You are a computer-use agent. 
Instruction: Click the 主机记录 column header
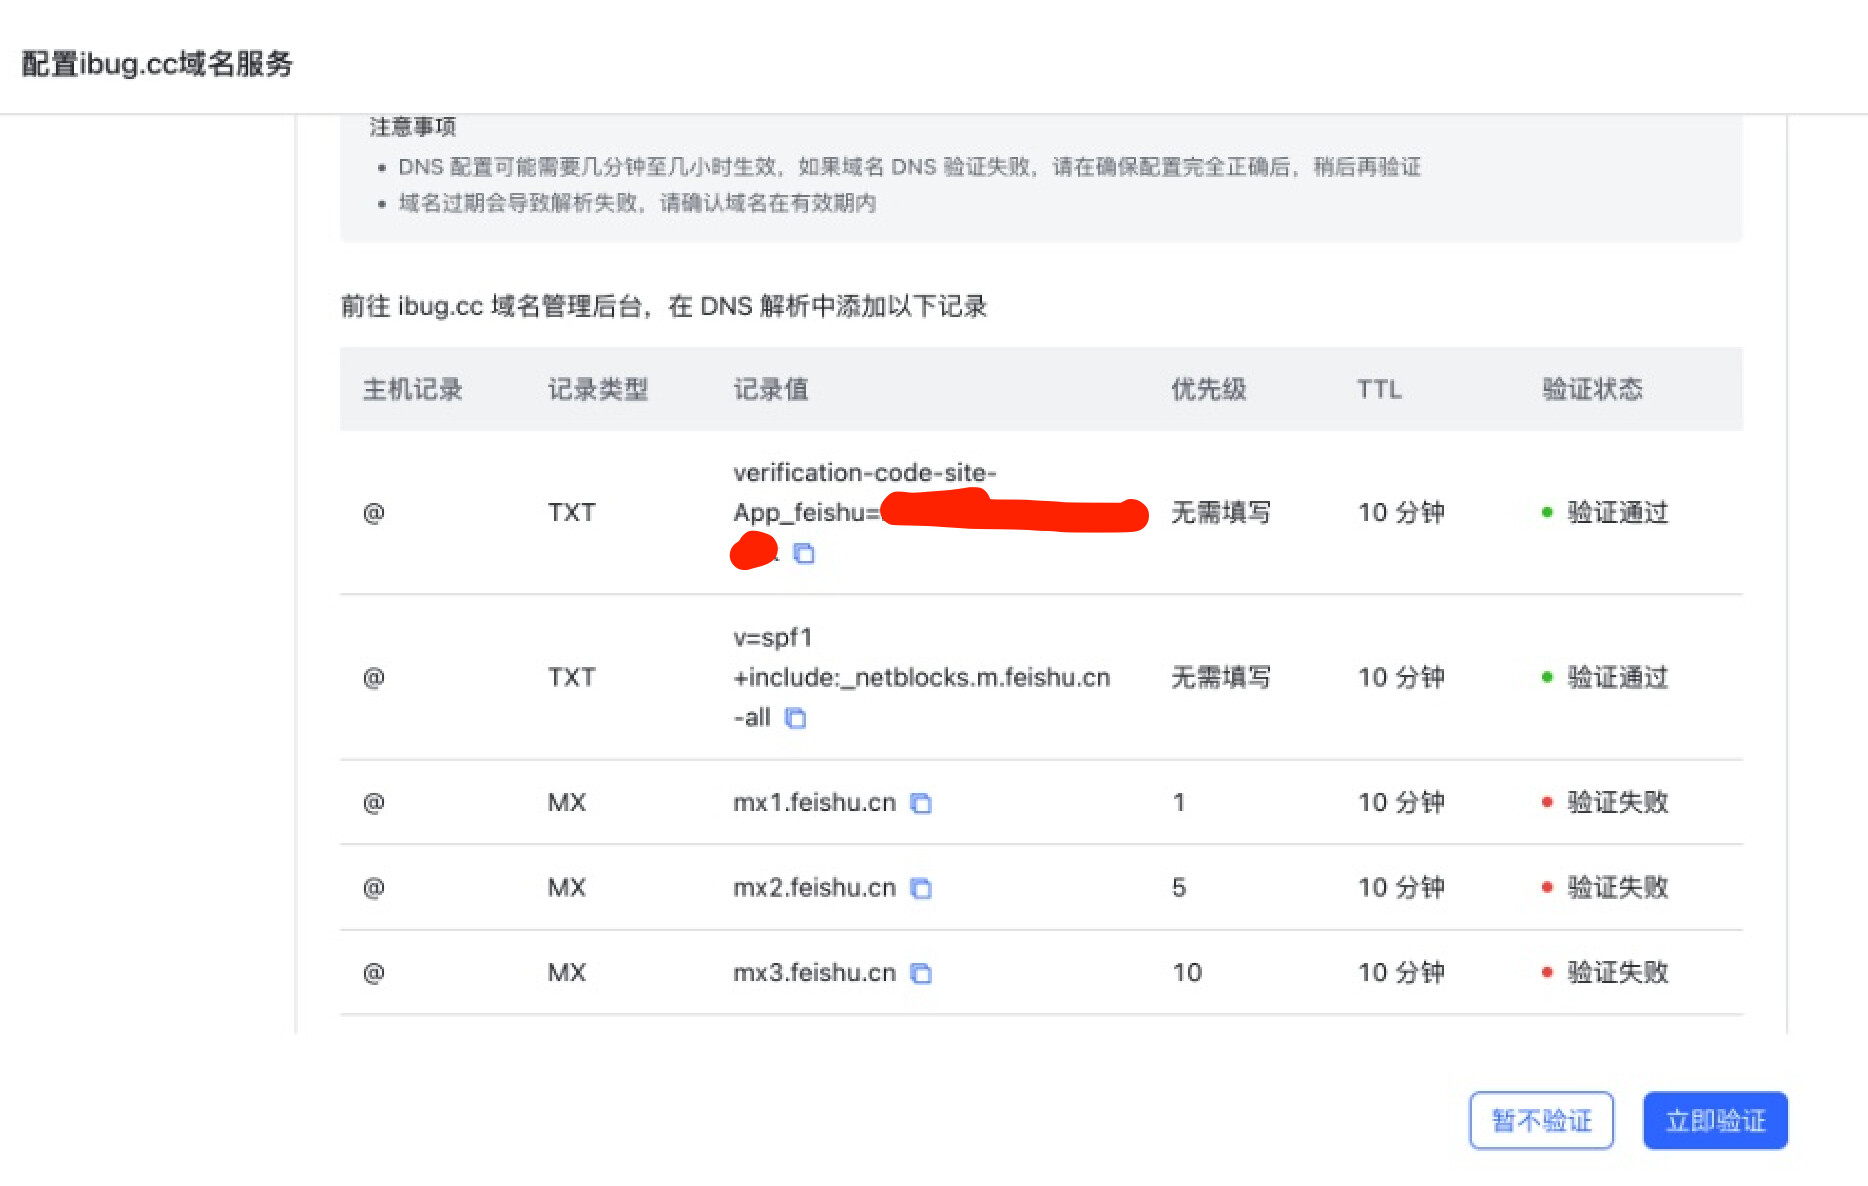(x=412, y=389)
